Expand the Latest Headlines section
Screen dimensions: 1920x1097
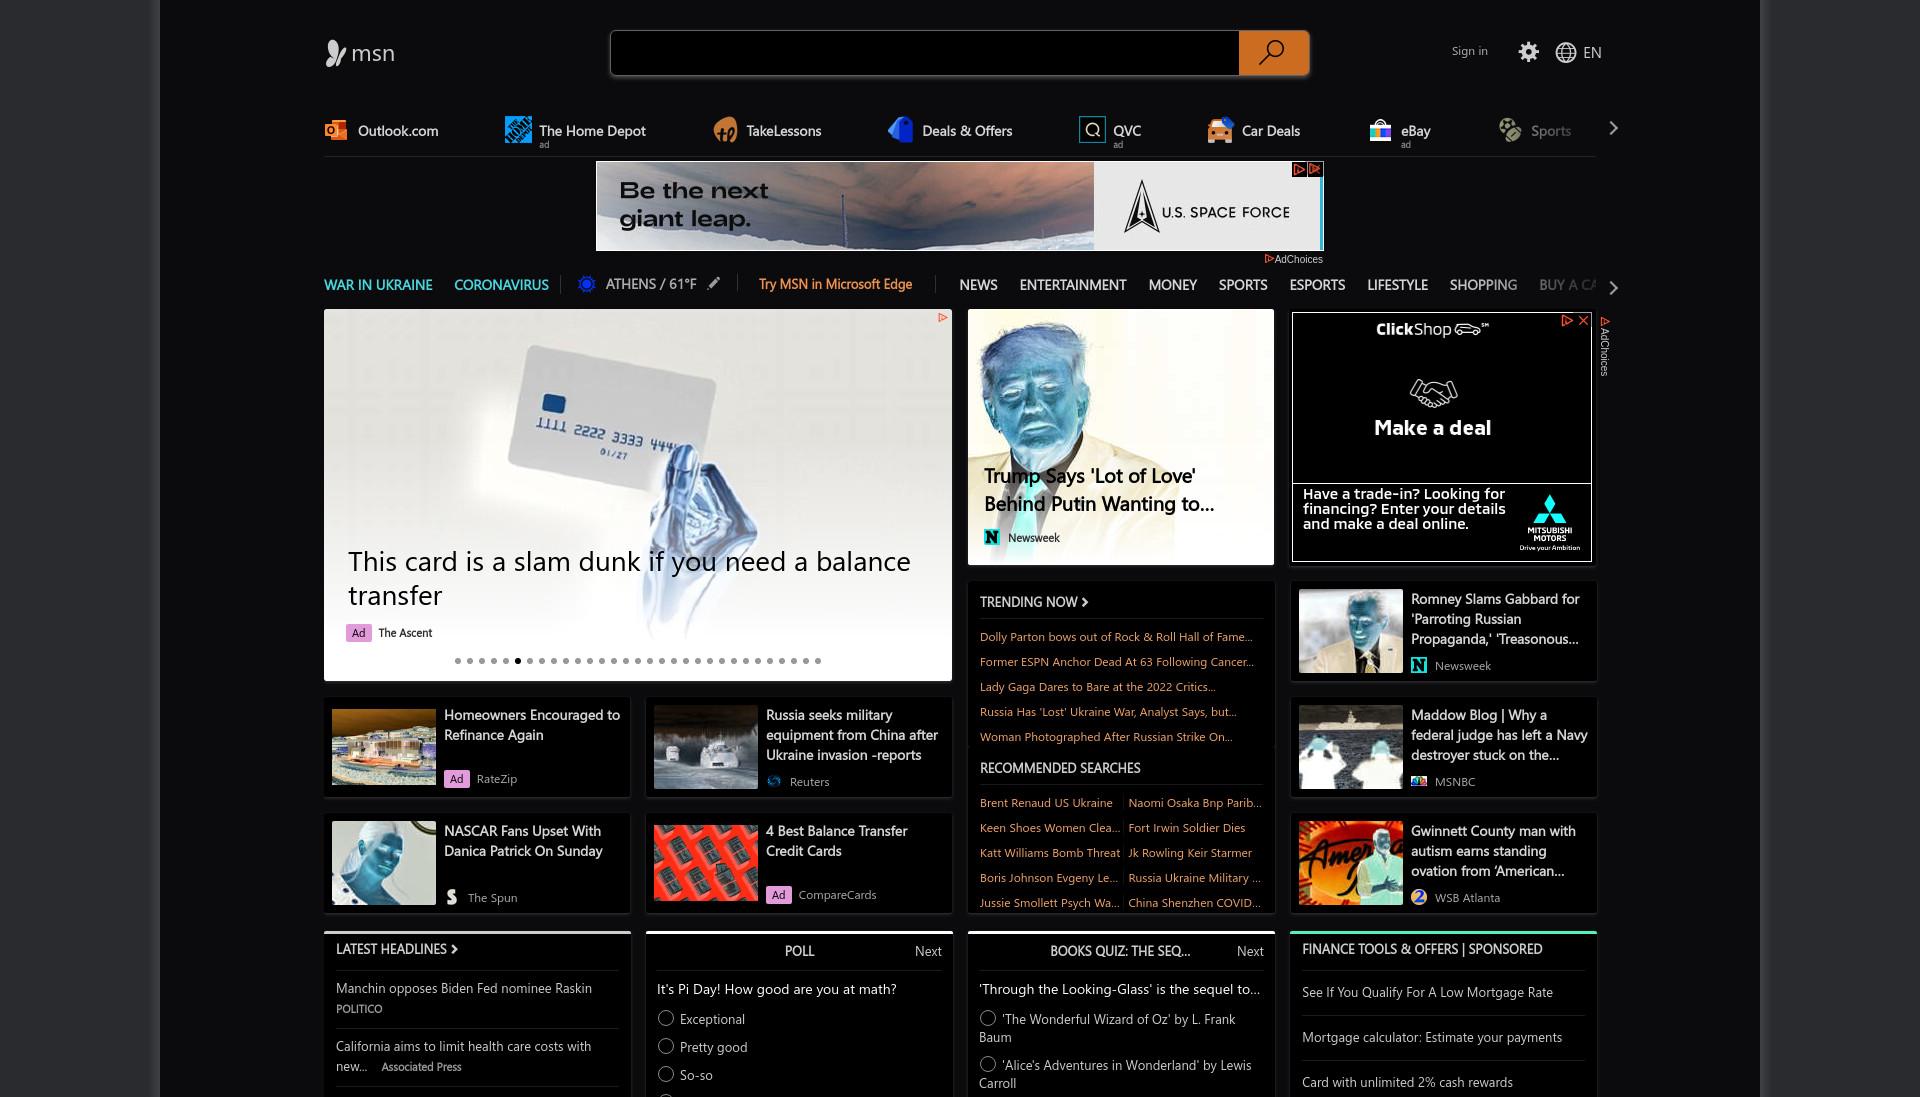tap(397, 949)
